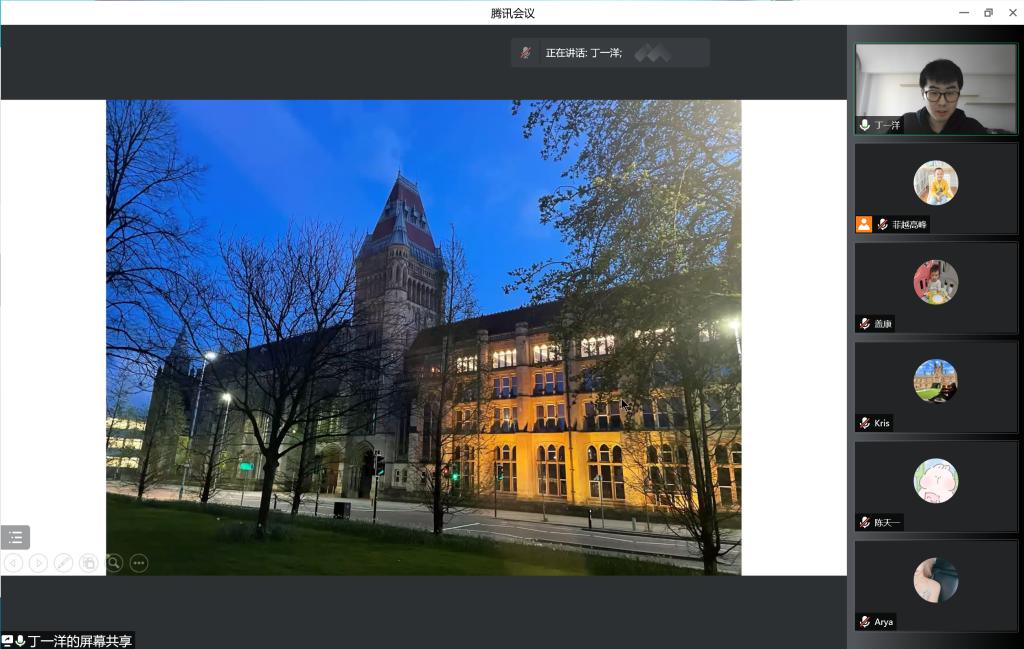This screenshot has width=1024, height=649.
Task: Open the see all slides icon
Action: coord(88,563)
